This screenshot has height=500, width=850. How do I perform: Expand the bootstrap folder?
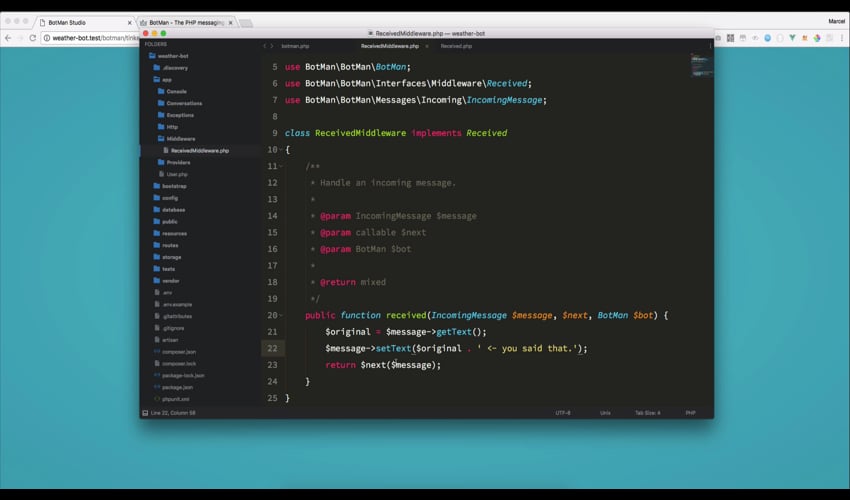(170, 186)
